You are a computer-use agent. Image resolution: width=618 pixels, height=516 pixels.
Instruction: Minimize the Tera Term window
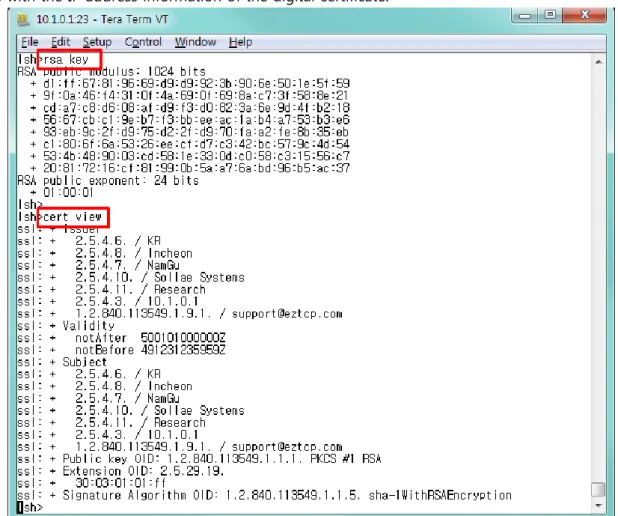tap(525, 15)
